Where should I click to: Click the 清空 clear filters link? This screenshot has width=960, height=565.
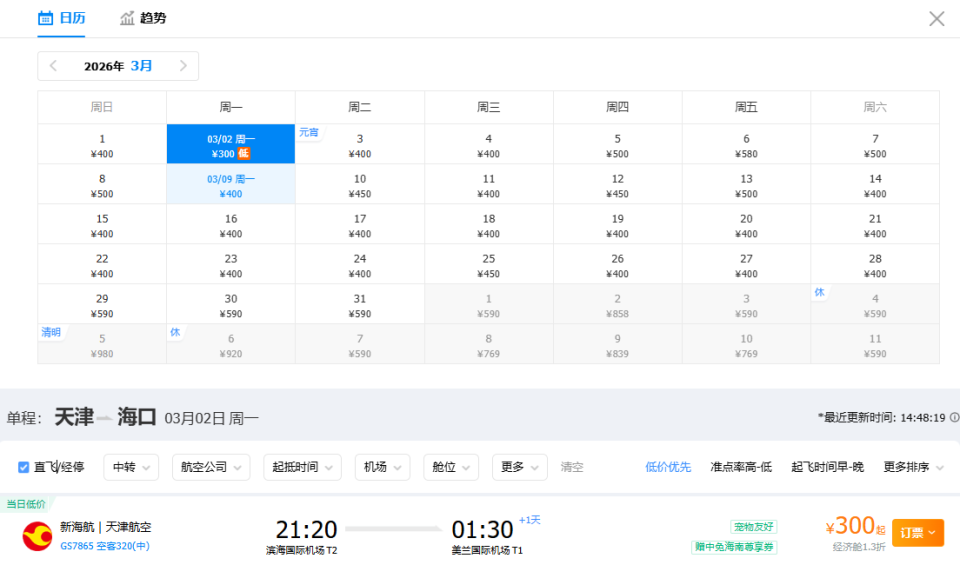[x=572, y=467]
